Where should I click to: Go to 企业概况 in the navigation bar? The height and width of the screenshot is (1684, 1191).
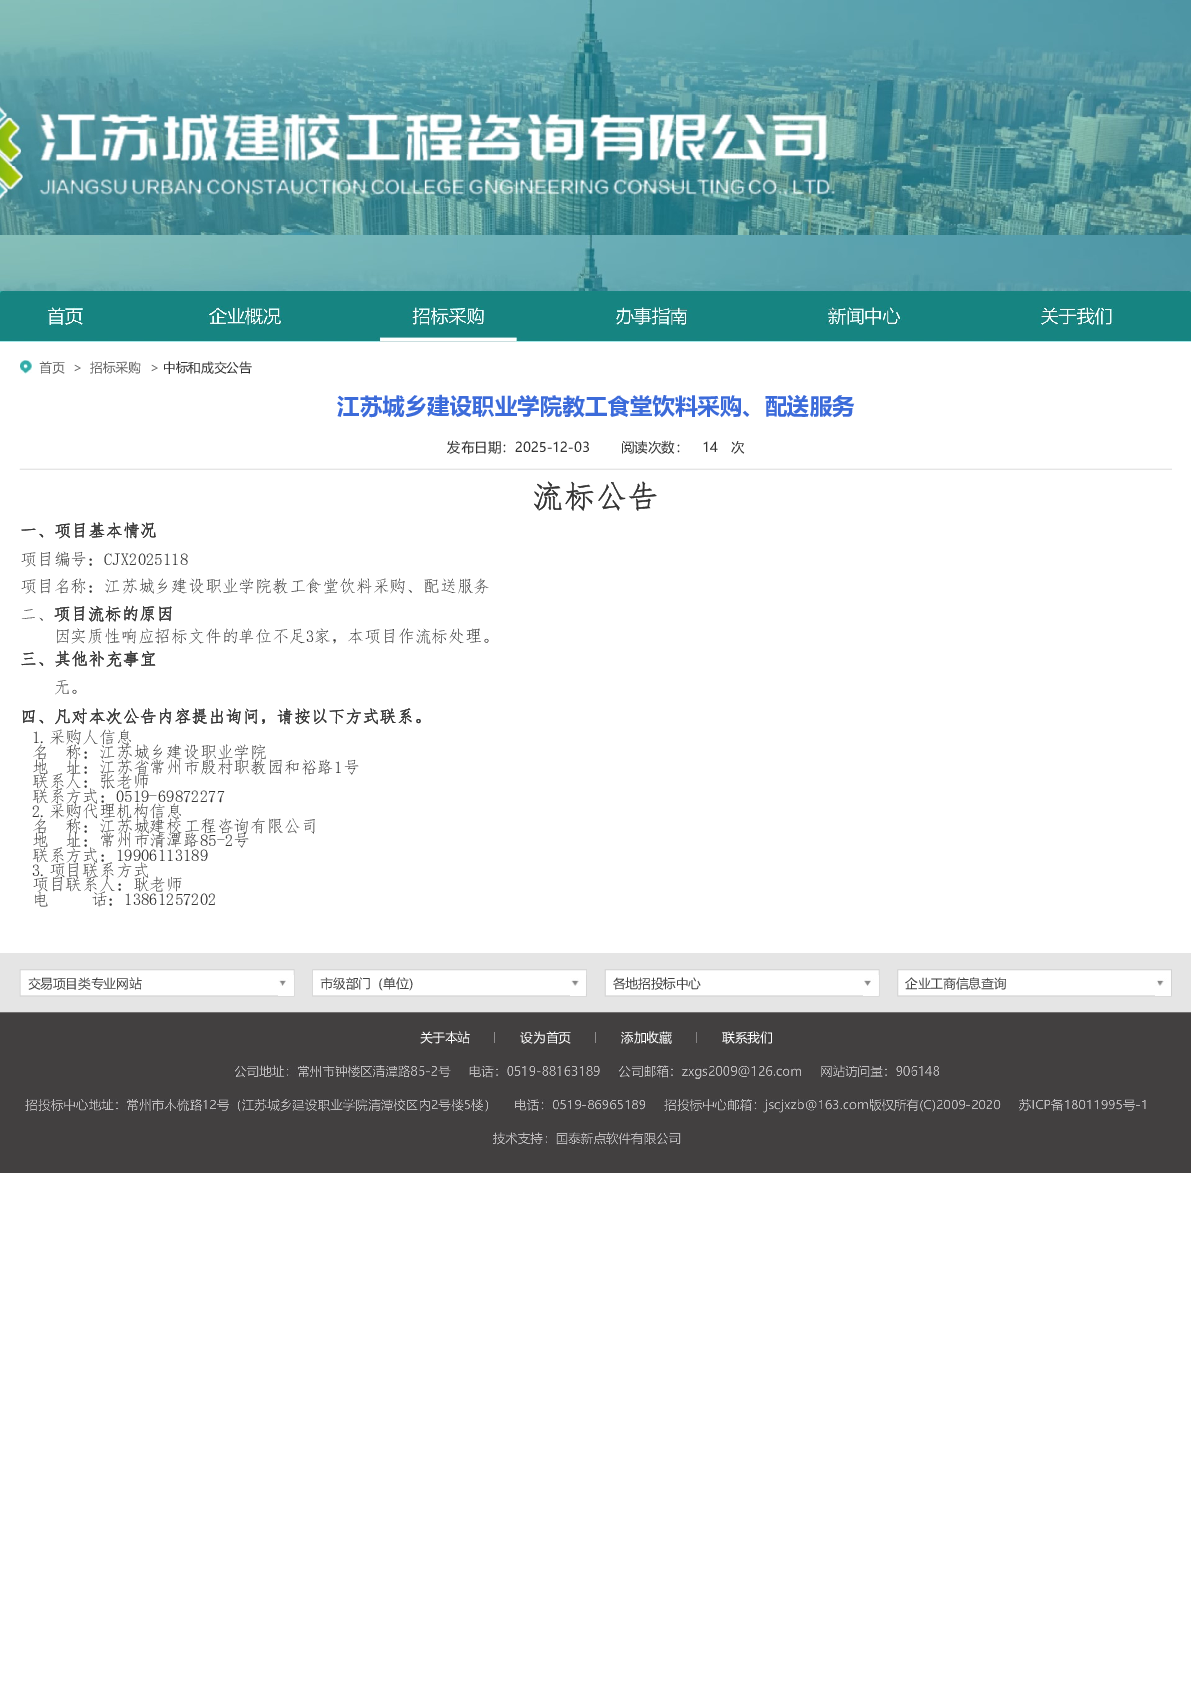tap(244, 317)
